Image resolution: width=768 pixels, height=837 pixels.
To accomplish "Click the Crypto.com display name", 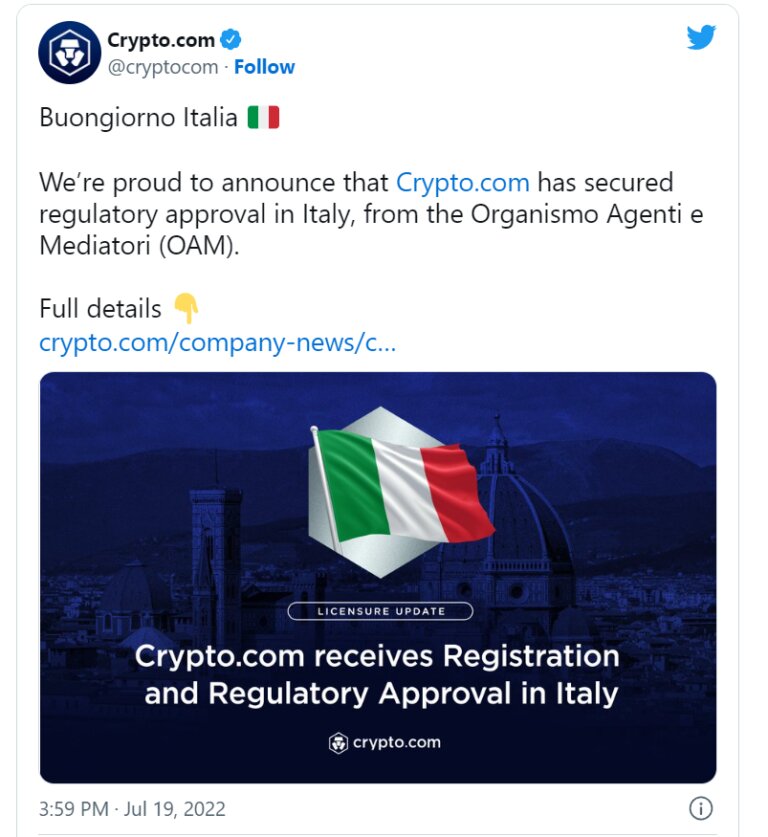I will 159,40.
